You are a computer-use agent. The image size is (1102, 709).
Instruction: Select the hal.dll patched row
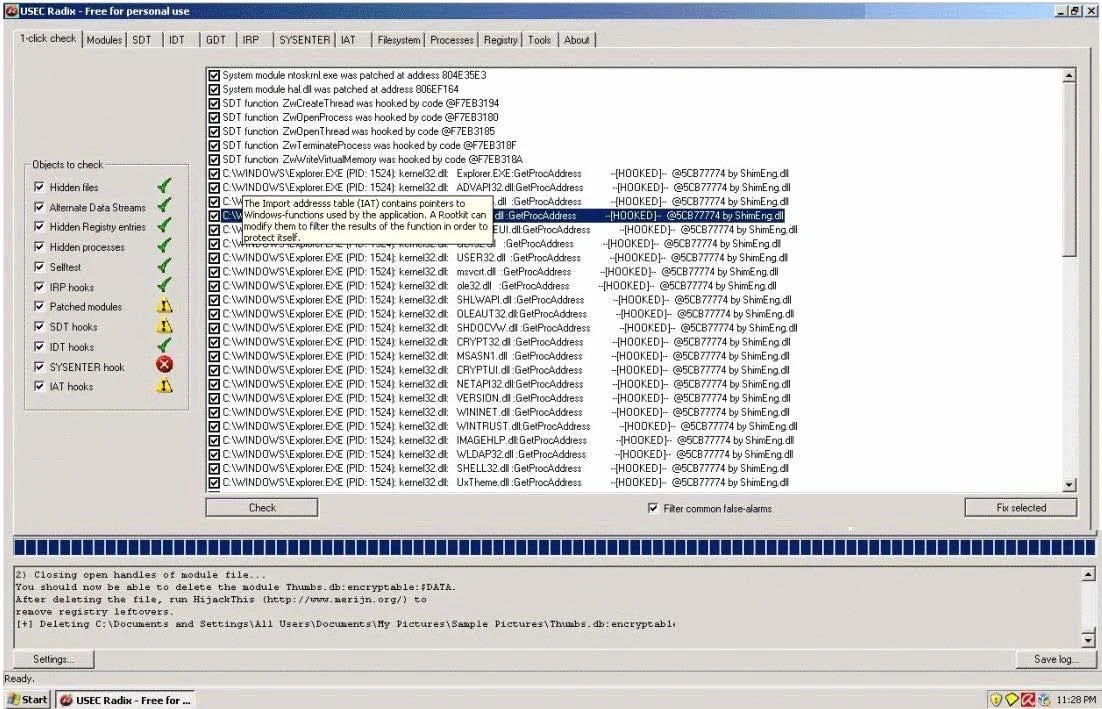(340, 89)
